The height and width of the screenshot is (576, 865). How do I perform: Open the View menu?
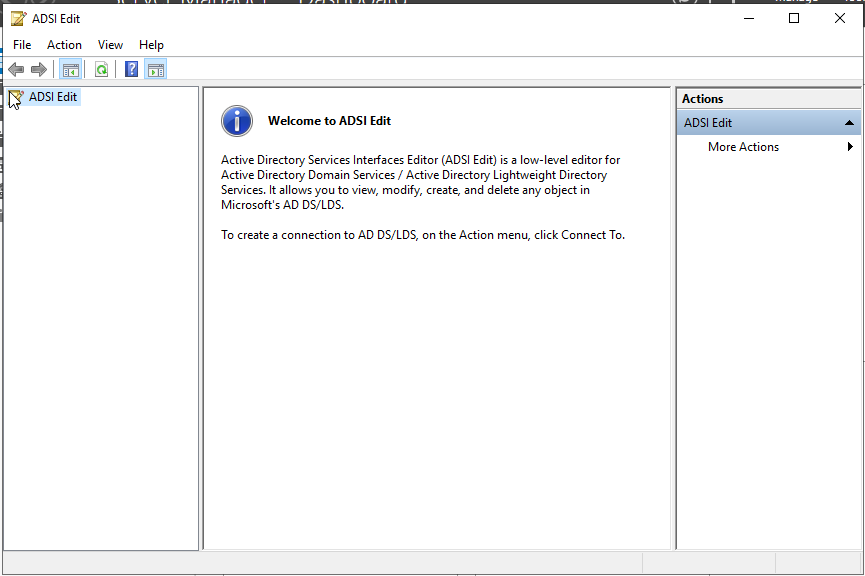click(110, 45)
